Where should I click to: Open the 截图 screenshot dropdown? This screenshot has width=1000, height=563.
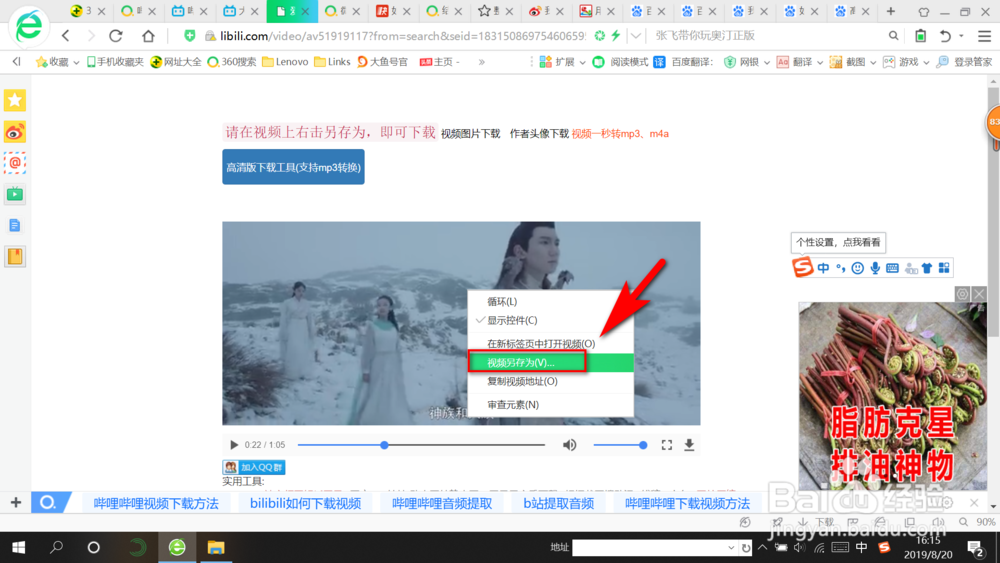click(x=853, y=62)
